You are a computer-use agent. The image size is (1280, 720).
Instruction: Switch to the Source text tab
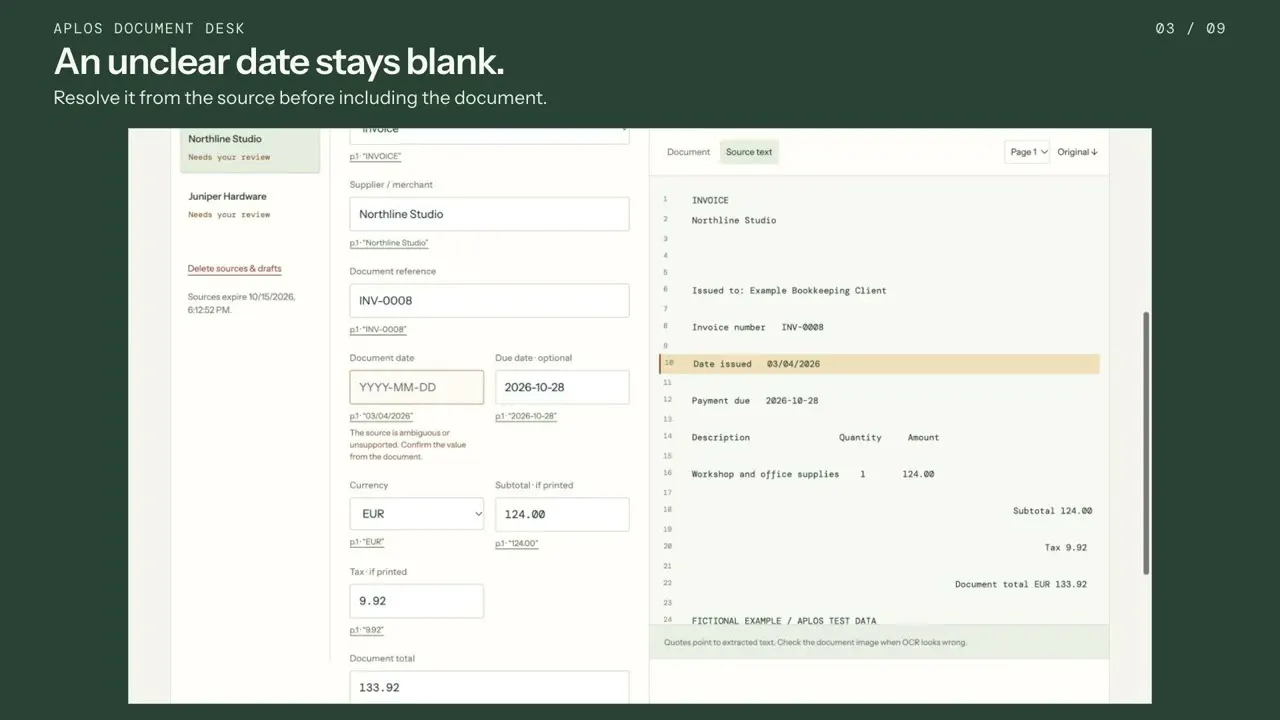[749, 152]
